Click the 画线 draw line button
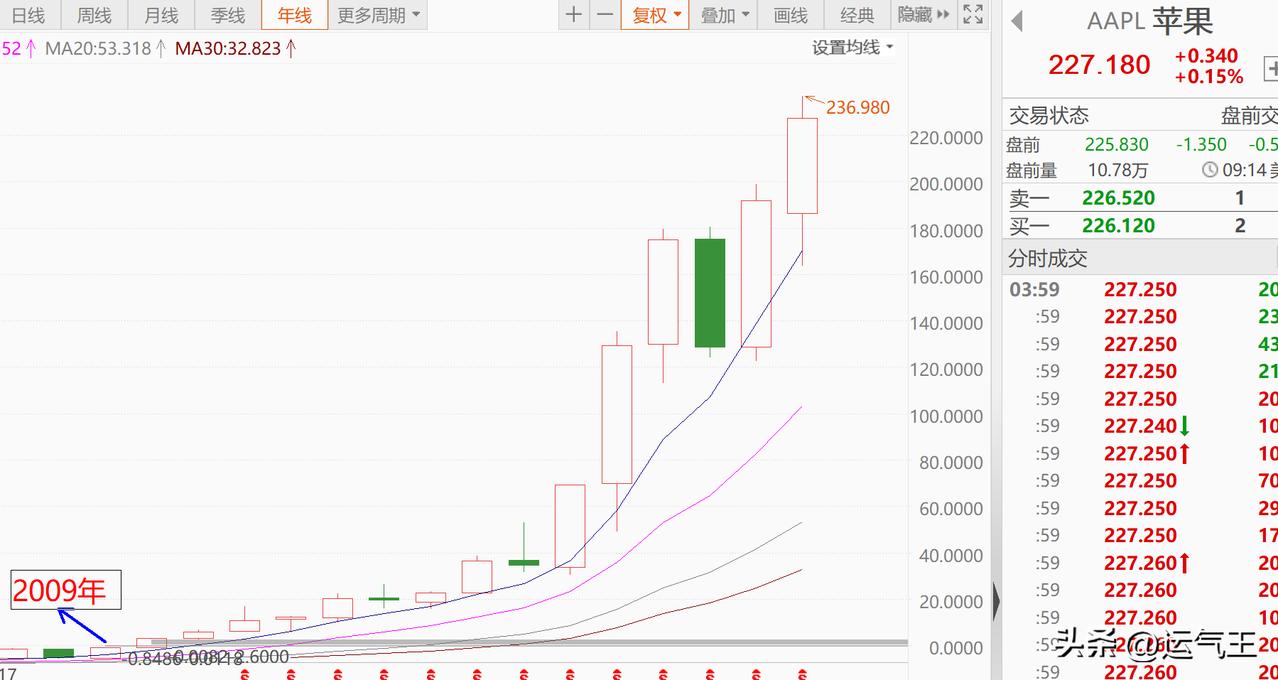 [790, 15]
